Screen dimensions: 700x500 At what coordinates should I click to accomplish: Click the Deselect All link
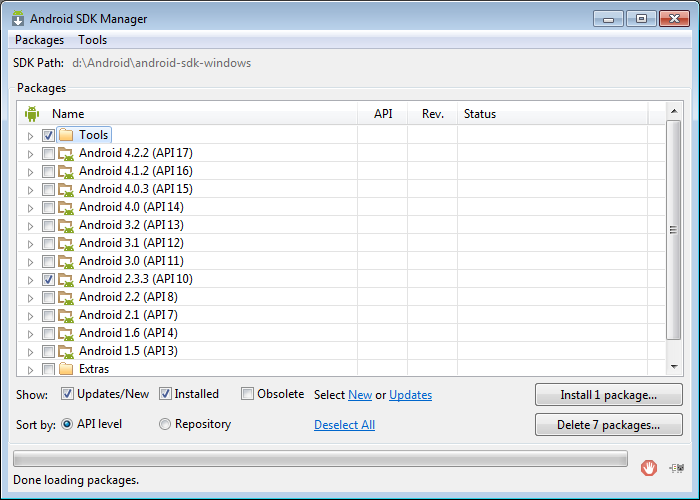point(344,425)
